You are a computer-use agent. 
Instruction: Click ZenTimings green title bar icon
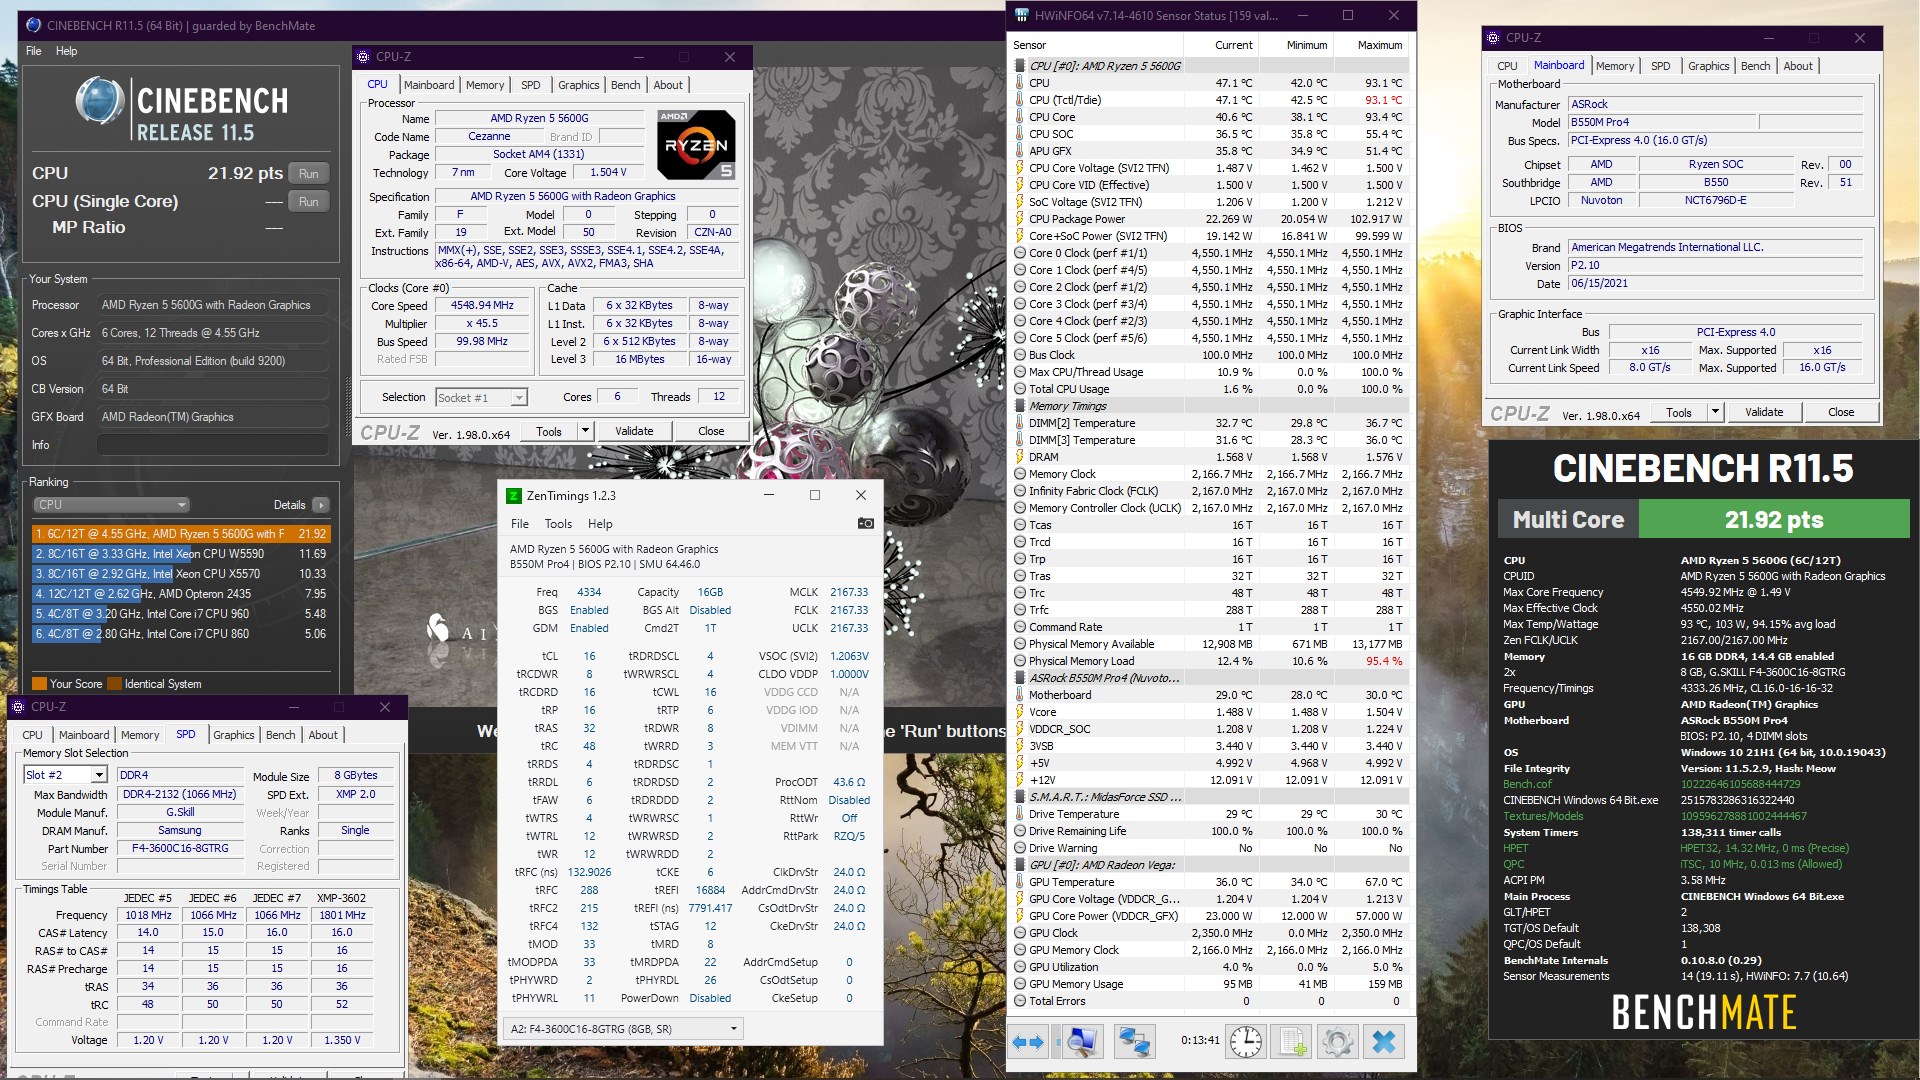pyautogui.click(x=514, y=495)
